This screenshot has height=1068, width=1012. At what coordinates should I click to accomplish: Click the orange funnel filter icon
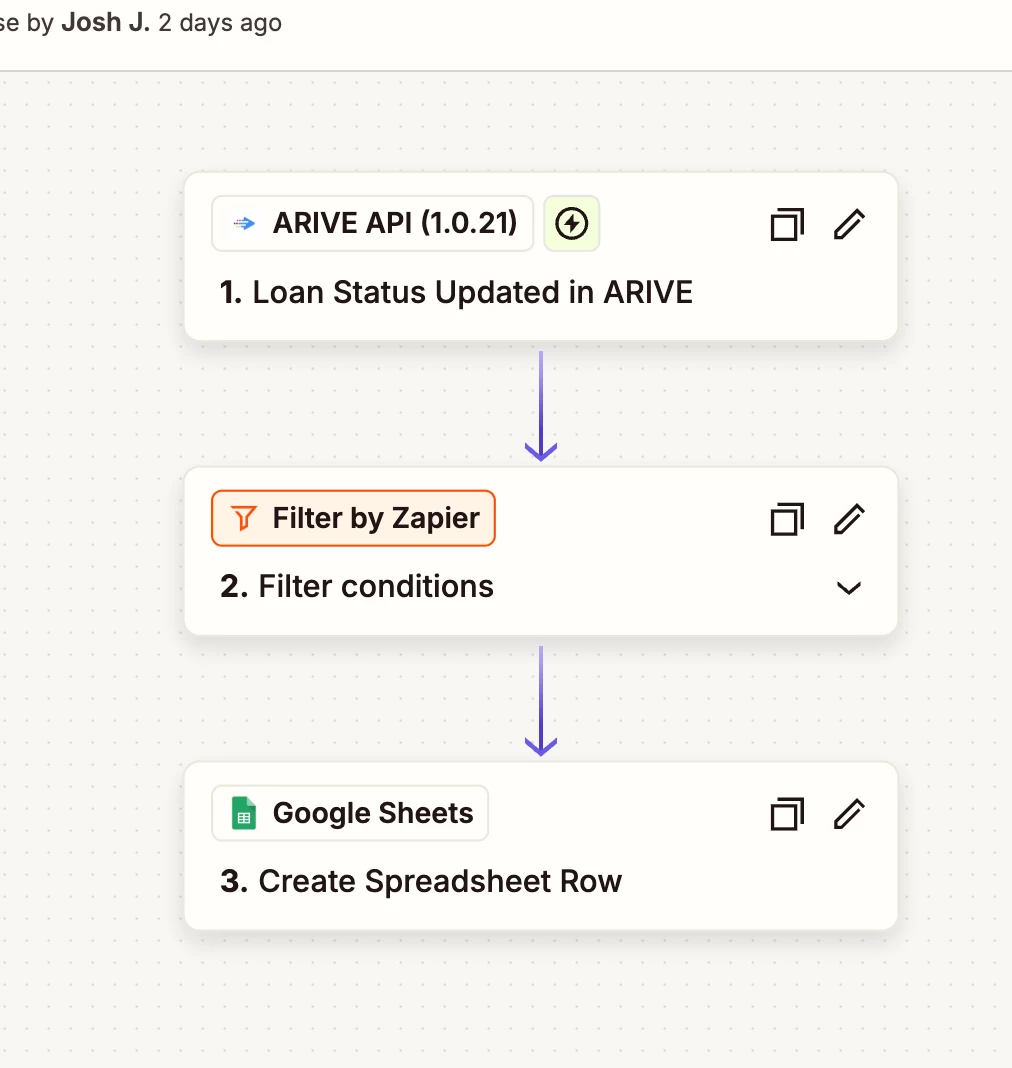coord(243,519)
